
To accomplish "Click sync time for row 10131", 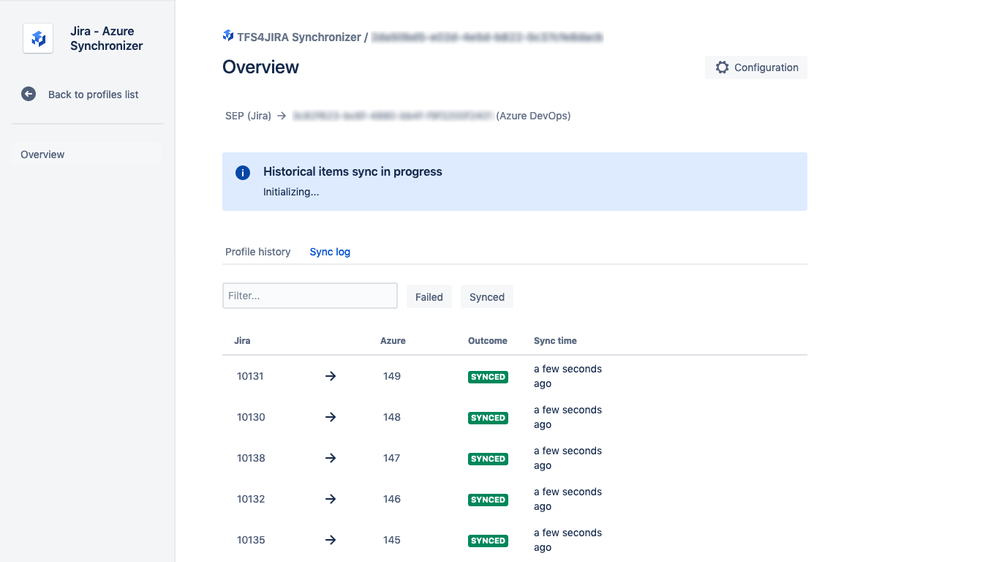I will (x=568, y=376).
